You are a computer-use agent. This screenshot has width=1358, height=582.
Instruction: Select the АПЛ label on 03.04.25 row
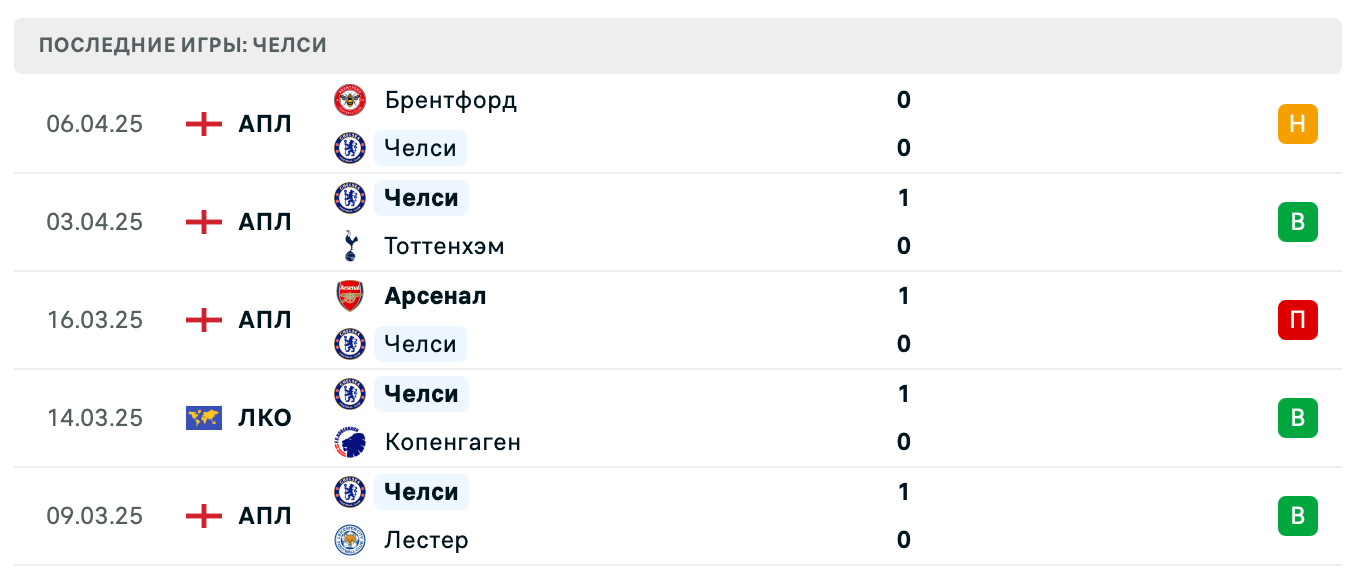point(265,222)
